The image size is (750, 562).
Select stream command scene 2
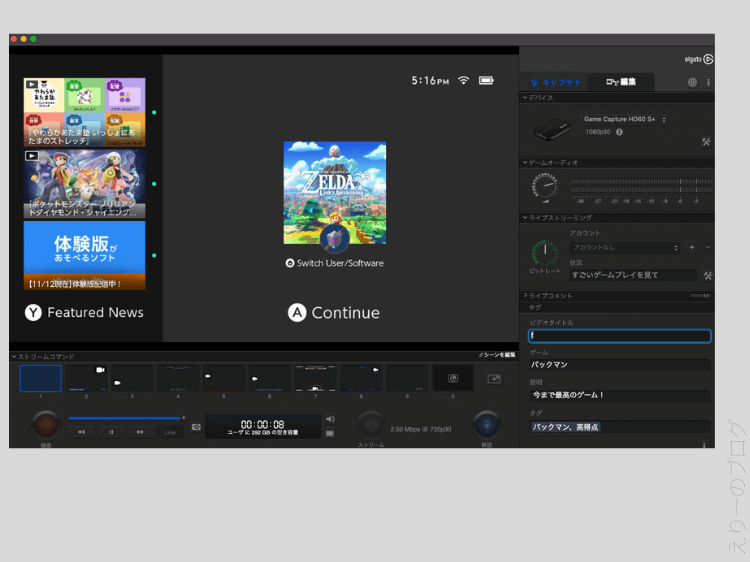pos(87,378)
